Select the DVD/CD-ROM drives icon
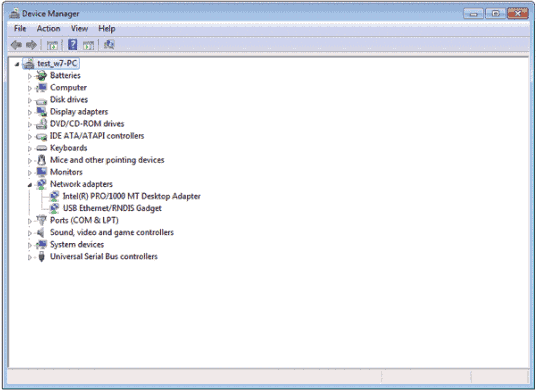This screenshot has width=536, height=391. 41,124
